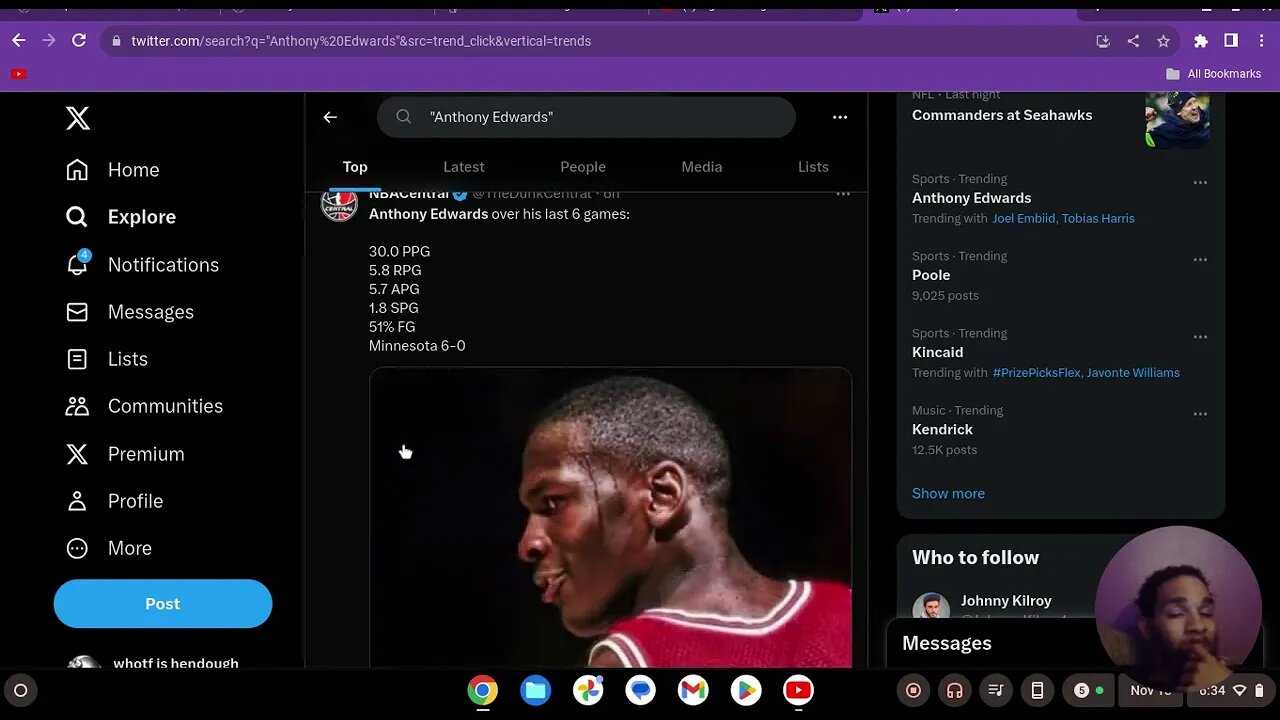Open Play Store from the shelf
The width and height of the screenshot is (1280, 720).
point(746,690)
